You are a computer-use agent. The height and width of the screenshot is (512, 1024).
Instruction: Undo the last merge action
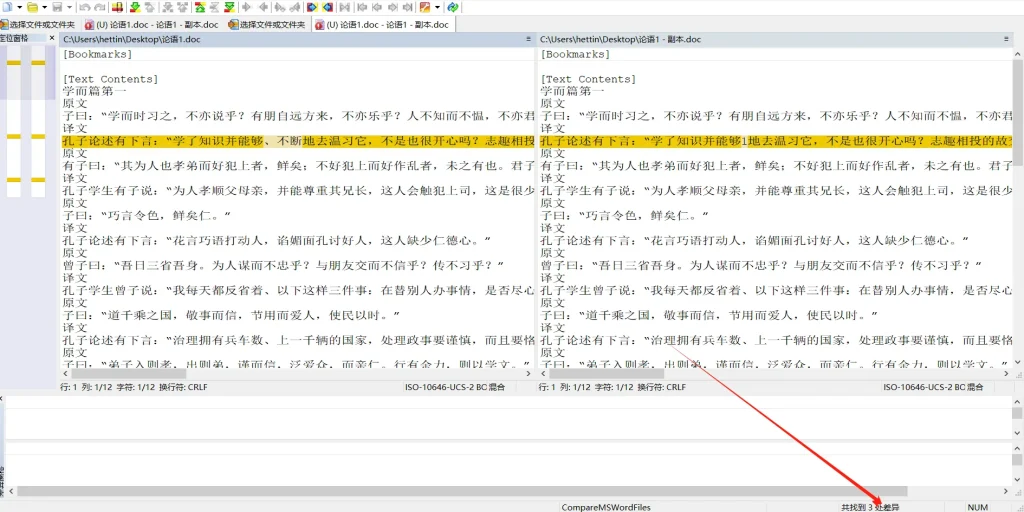click(x=85, y=7)
